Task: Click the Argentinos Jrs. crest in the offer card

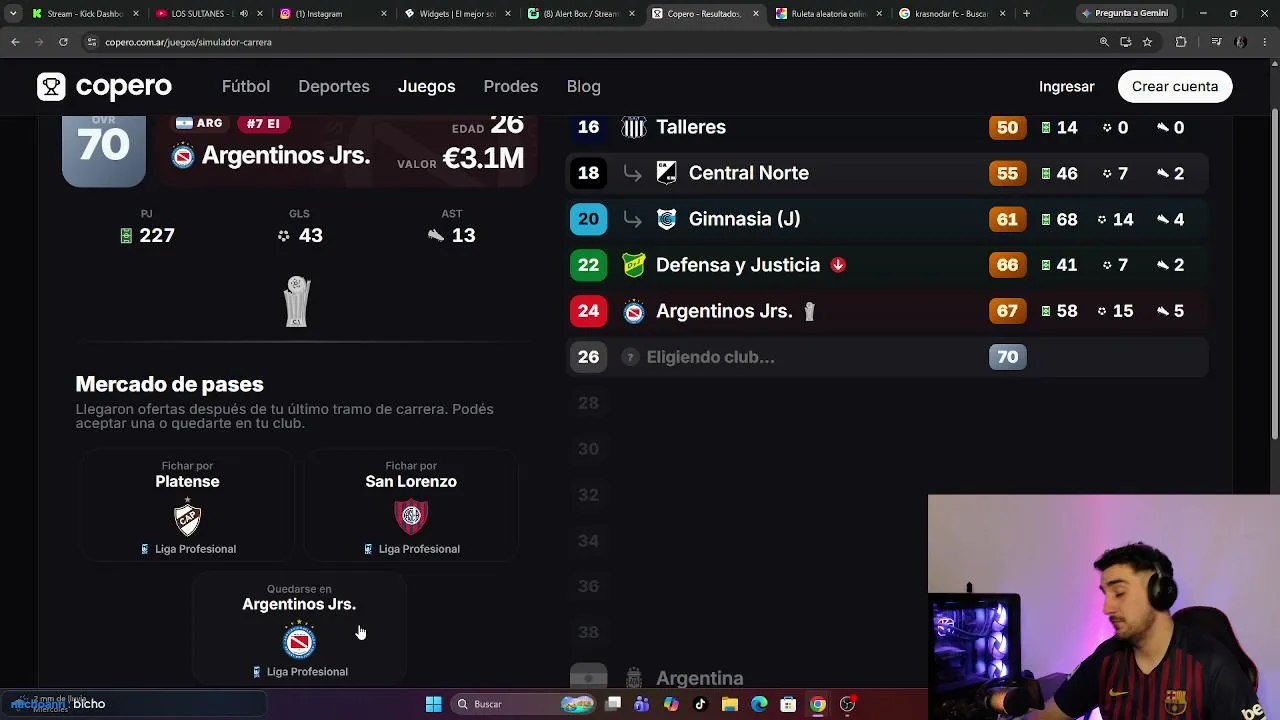Action: [299, 639]
